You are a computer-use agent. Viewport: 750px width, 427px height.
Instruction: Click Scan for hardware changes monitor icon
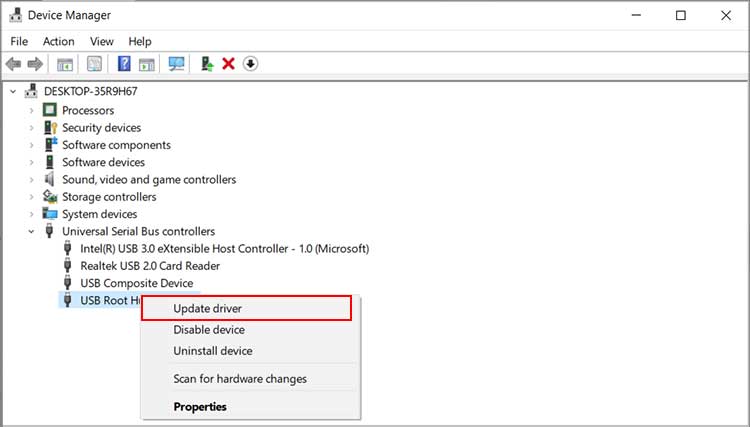coord(176,64)
